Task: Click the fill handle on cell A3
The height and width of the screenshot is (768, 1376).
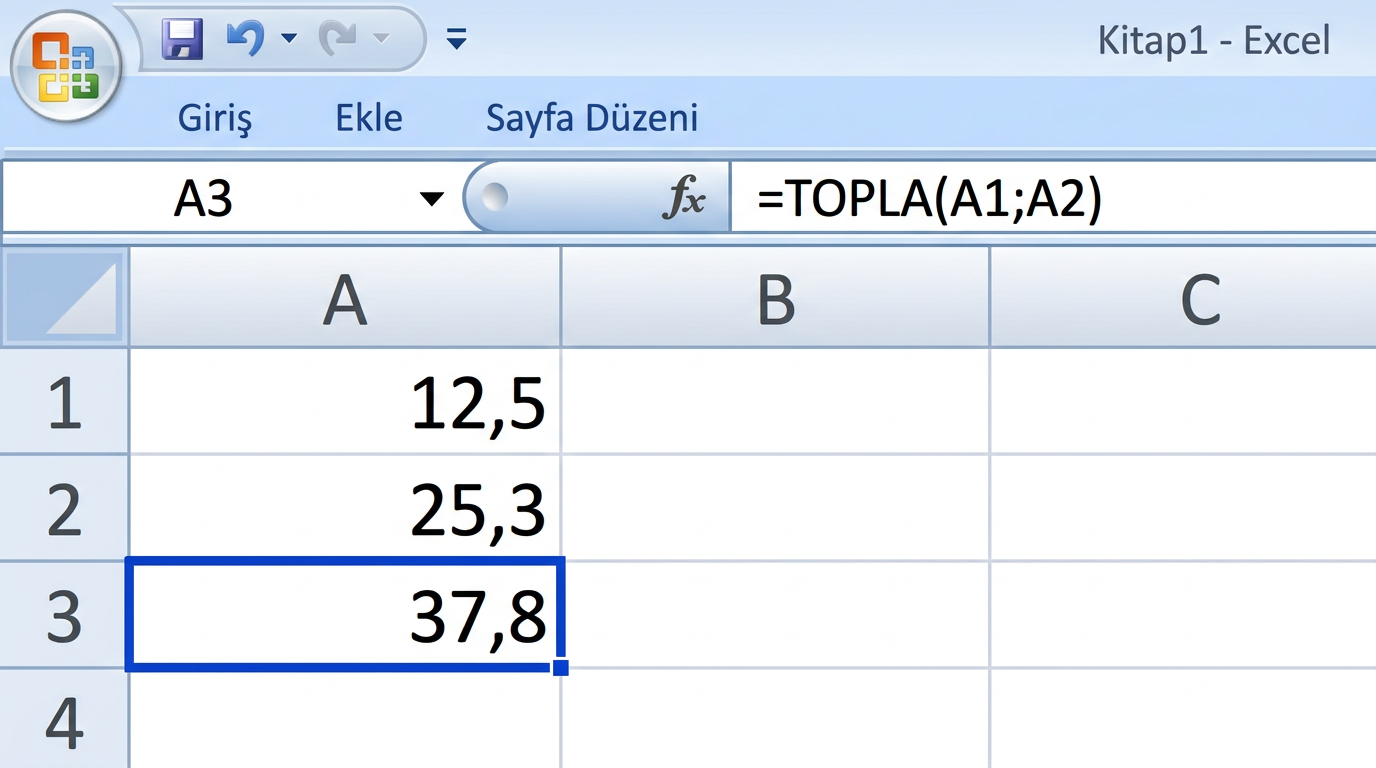Action: click(x=560, y=667)
